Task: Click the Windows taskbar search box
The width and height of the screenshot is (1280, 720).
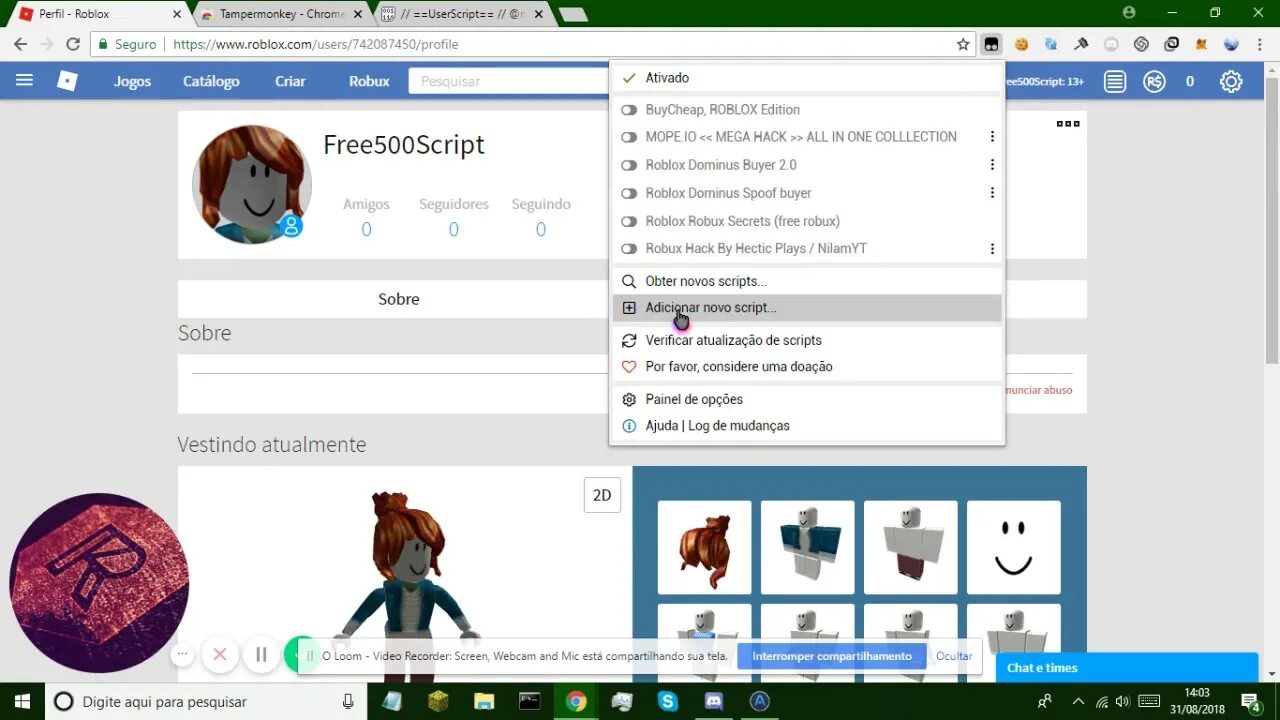Action: [205, 701]
